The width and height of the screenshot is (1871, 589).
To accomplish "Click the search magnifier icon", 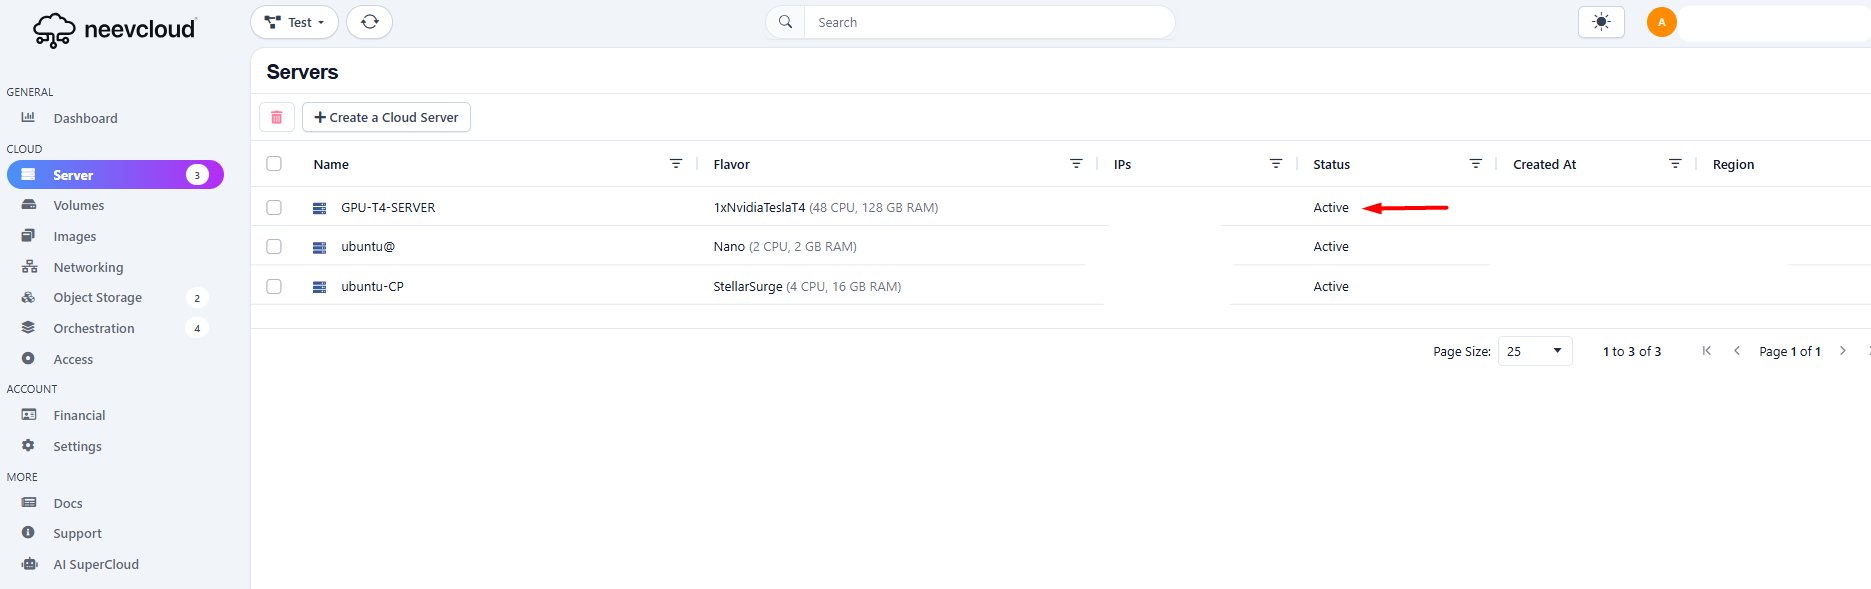I will [786, 22].
